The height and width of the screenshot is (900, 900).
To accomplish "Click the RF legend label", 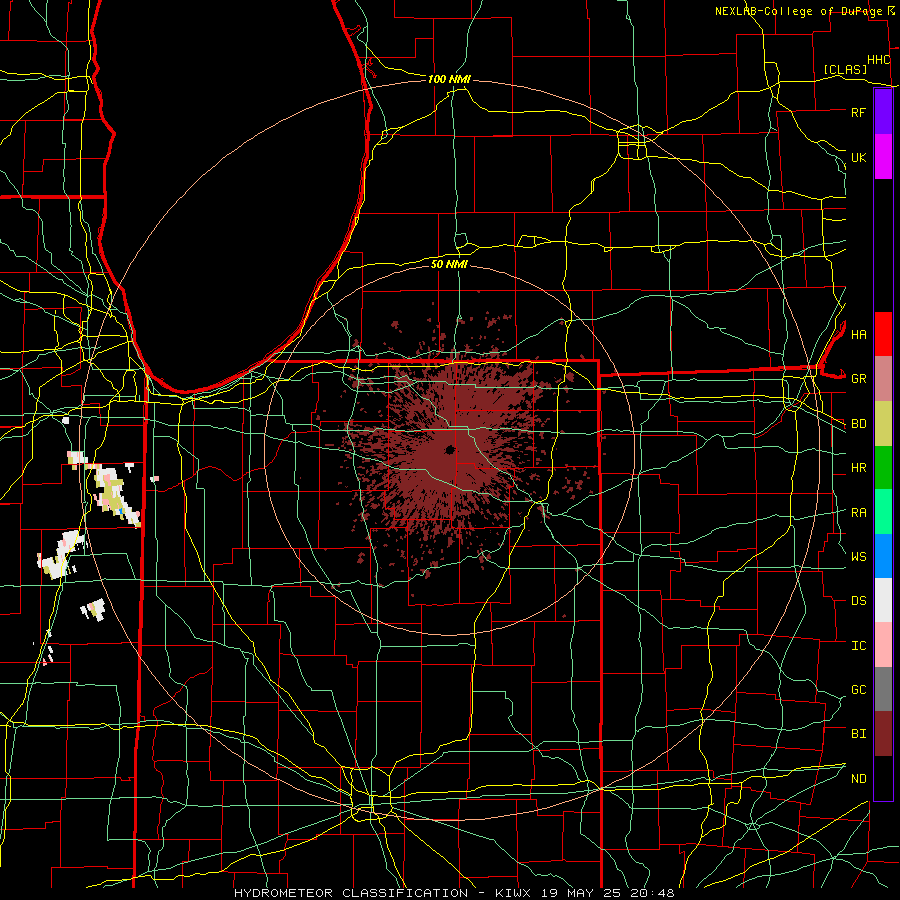I will pyautogui.click(x=858, y=112).
